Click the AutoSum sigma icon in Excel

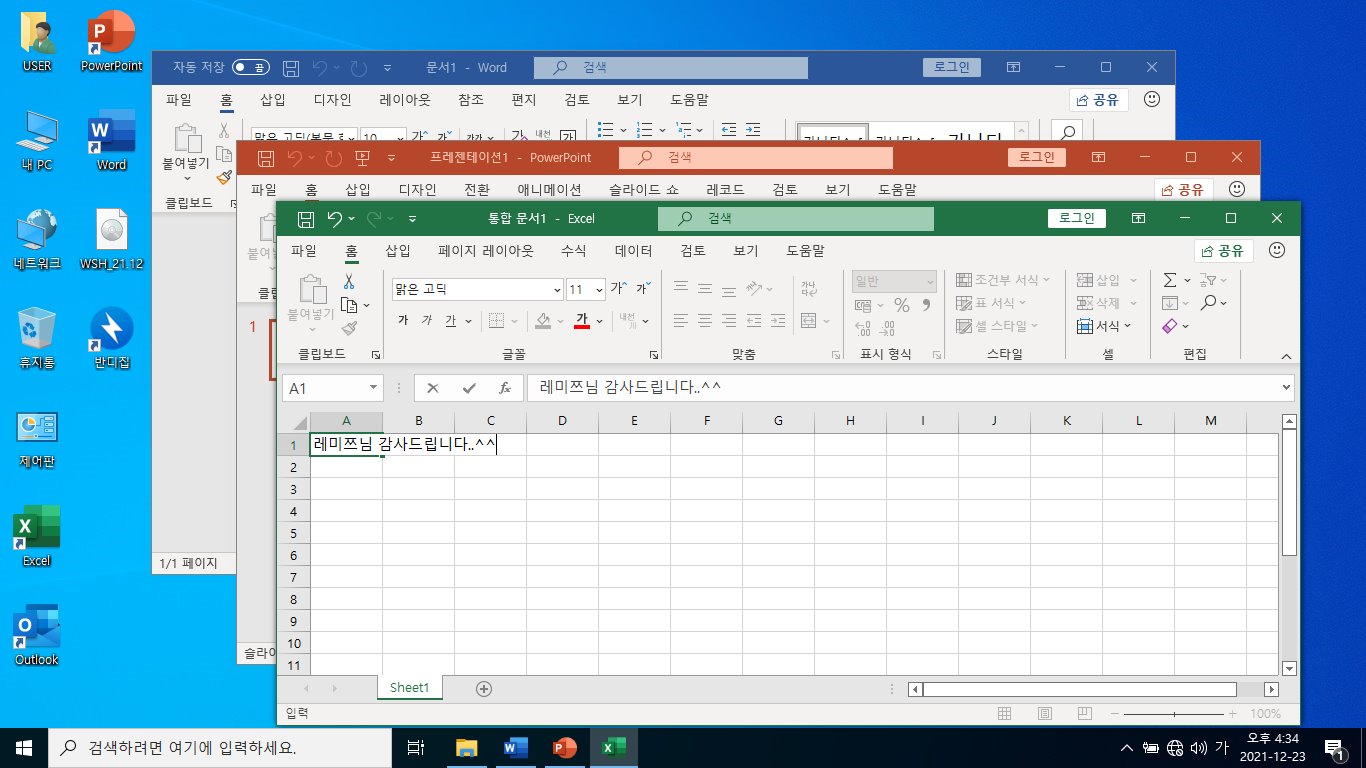(x=1170, y=280)
